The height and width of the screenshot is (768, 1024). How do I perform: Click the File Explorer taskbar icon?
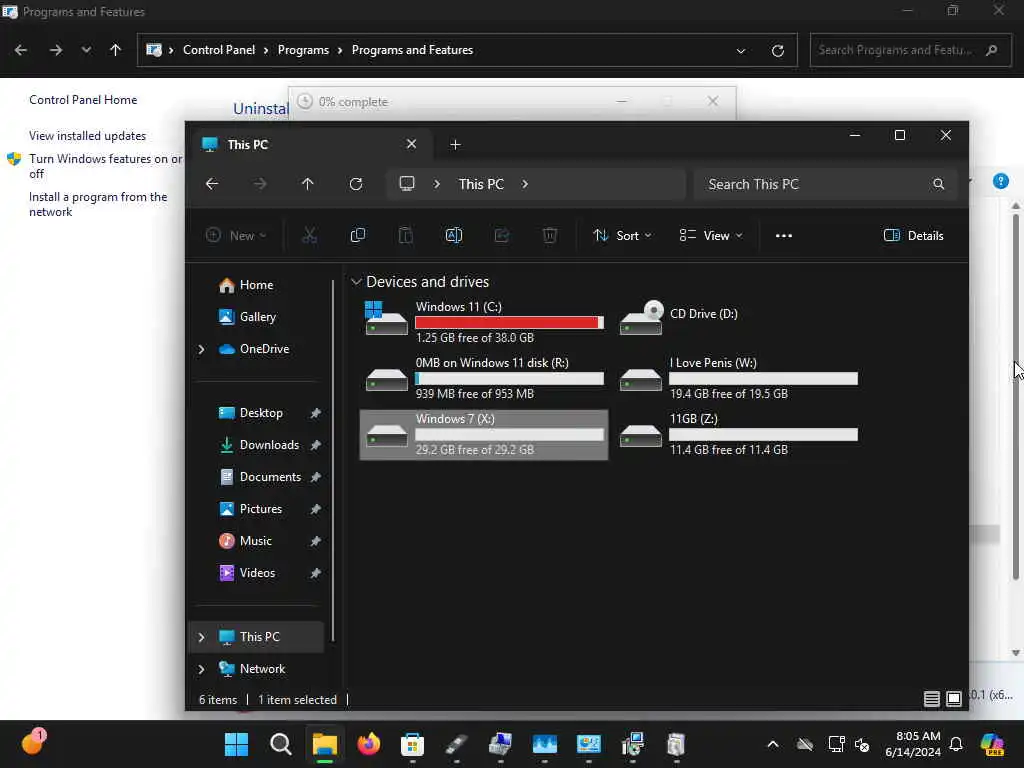(325, 744)
